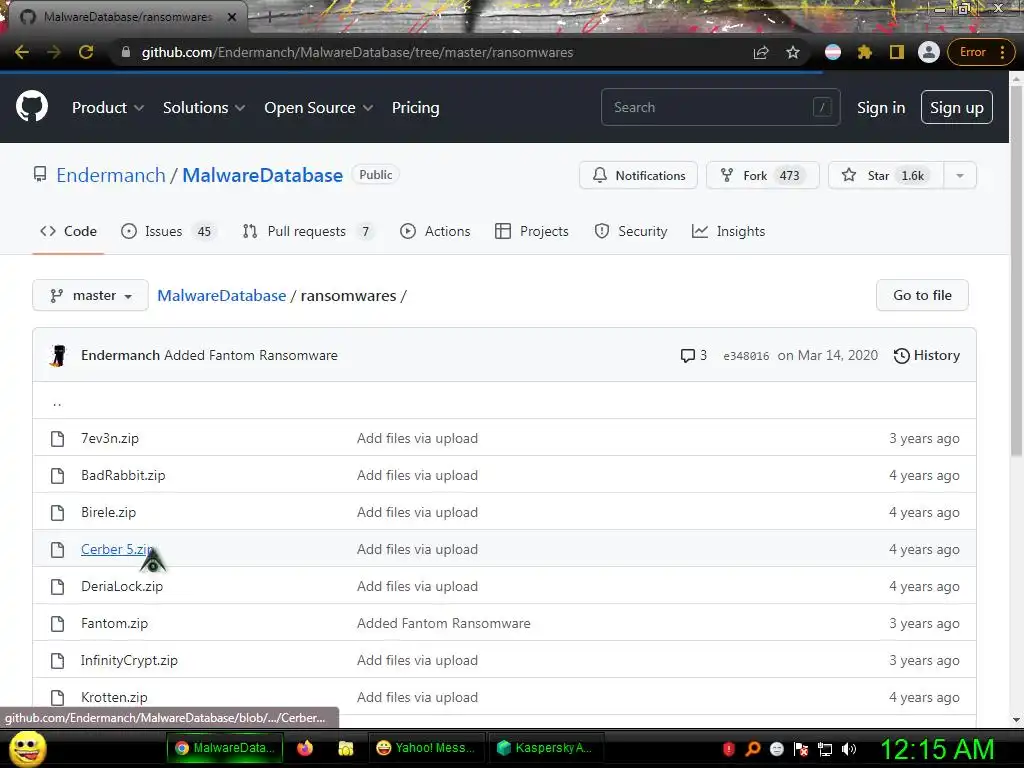Screen dimensions: 1024x768
Task: Click the striped flag extension icon
Action: 833,52
